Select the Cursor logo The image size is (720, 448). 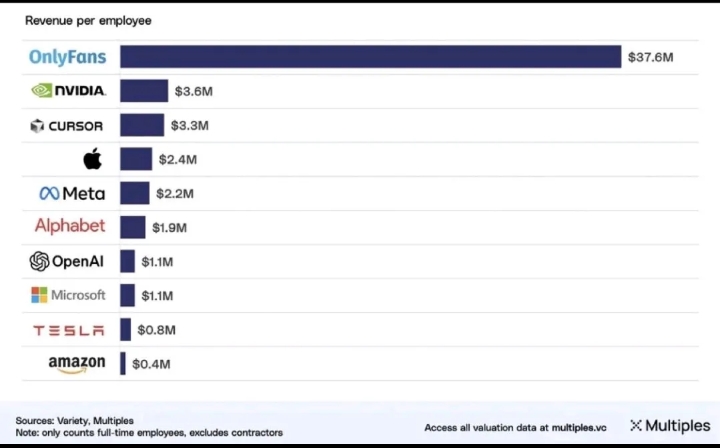pos(68,126)
